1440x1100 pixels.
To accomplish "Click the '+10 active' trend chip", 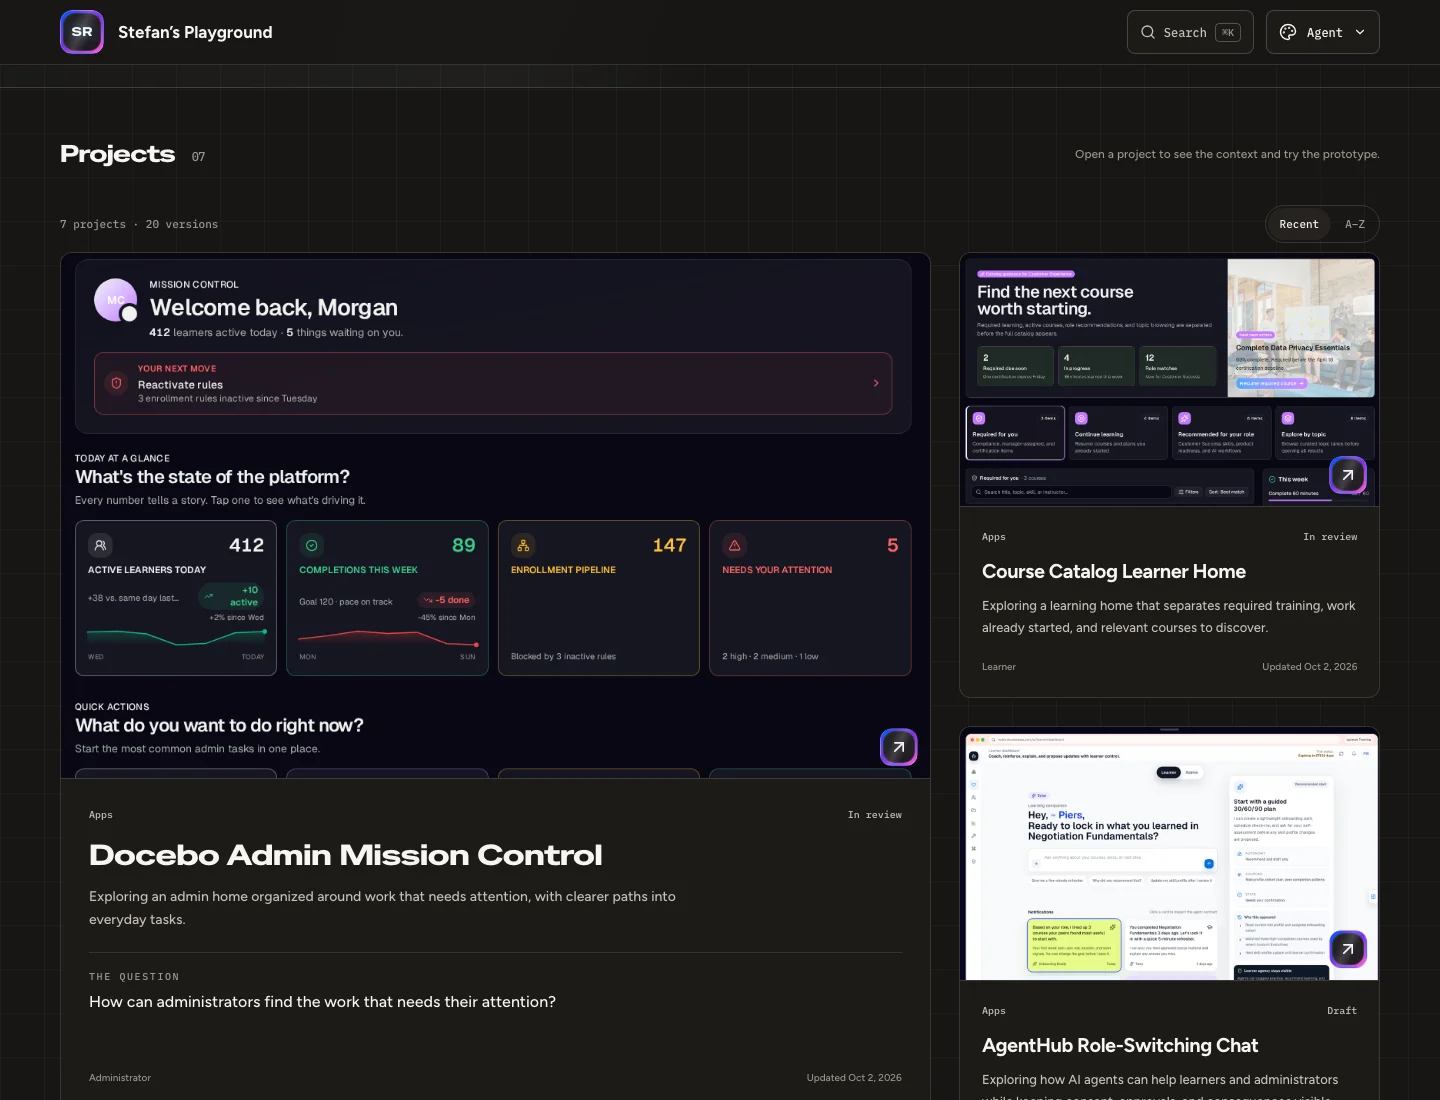I will [233, 596].
